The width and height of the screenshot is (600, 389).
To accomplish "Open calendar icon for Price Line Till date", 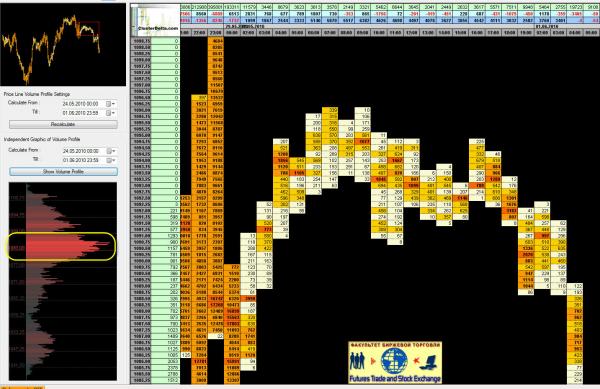I will [x=109, y=113].
